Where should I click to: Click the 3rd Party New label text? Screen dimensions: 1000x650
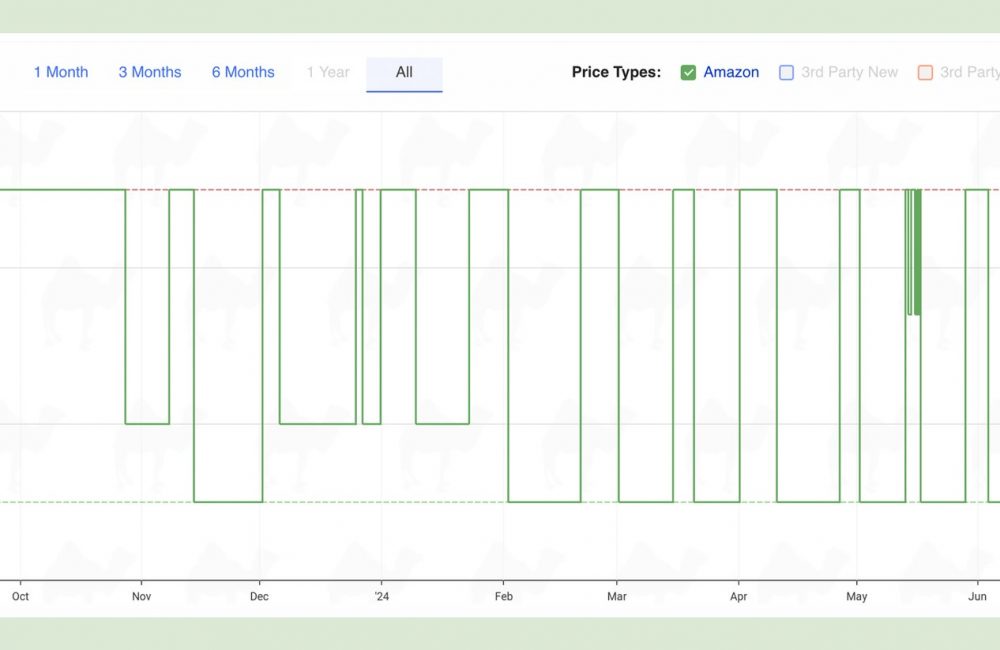click(x=849, y=72)
